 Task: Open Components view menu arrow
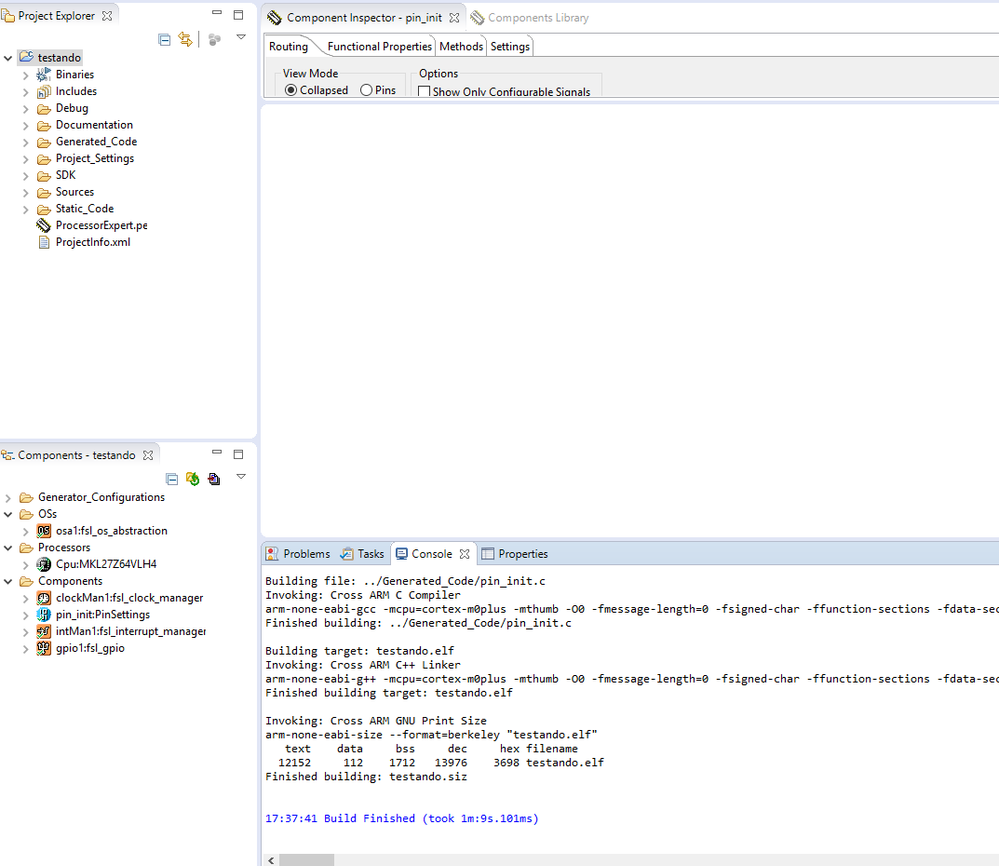click(x=241, y=476)
